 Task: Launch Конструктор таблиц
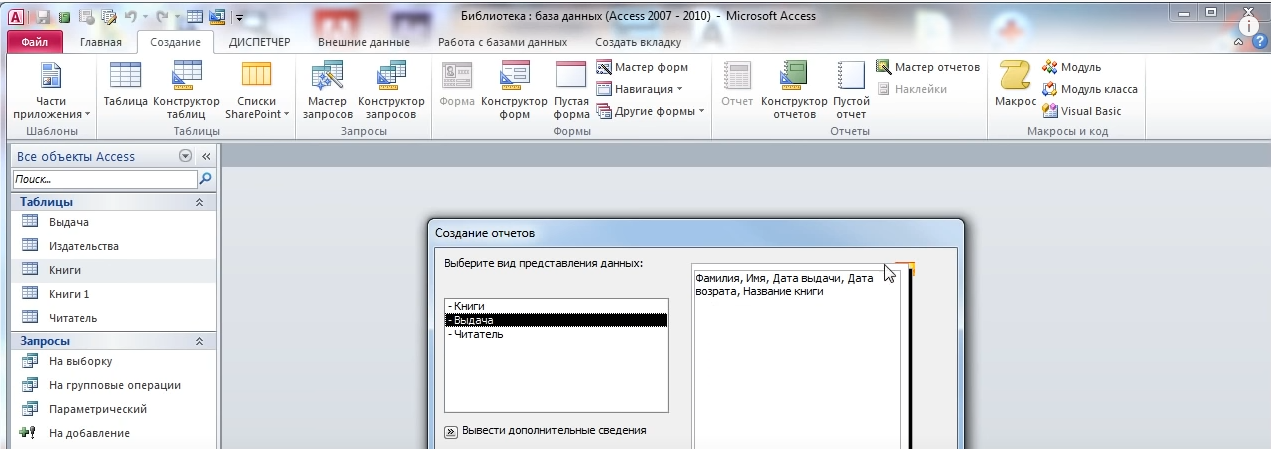[x=186, y=91]
